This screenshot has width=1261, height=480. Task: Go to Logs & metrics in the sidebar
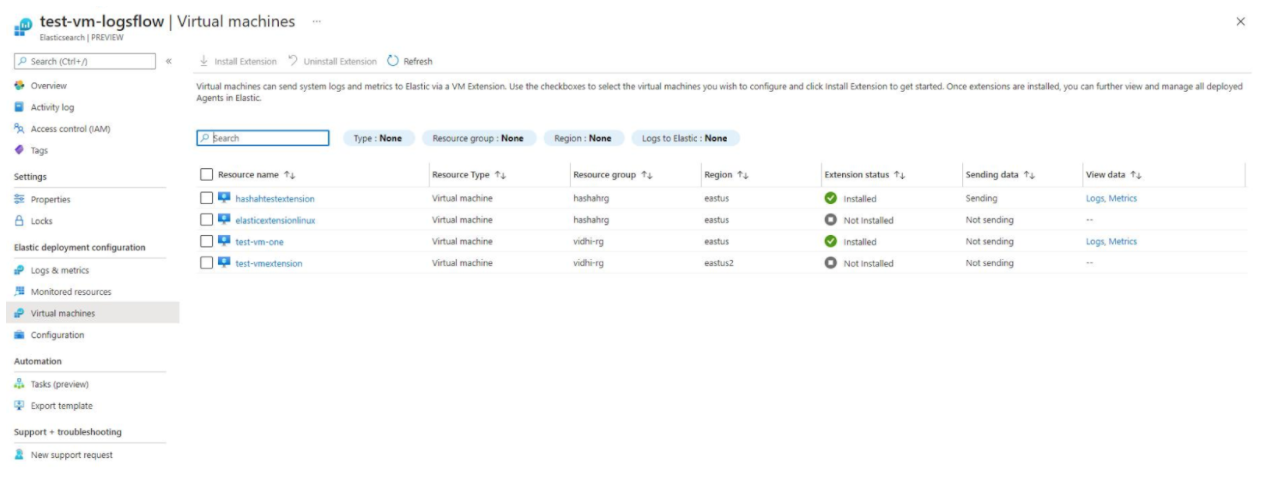[x=59, y=270]
